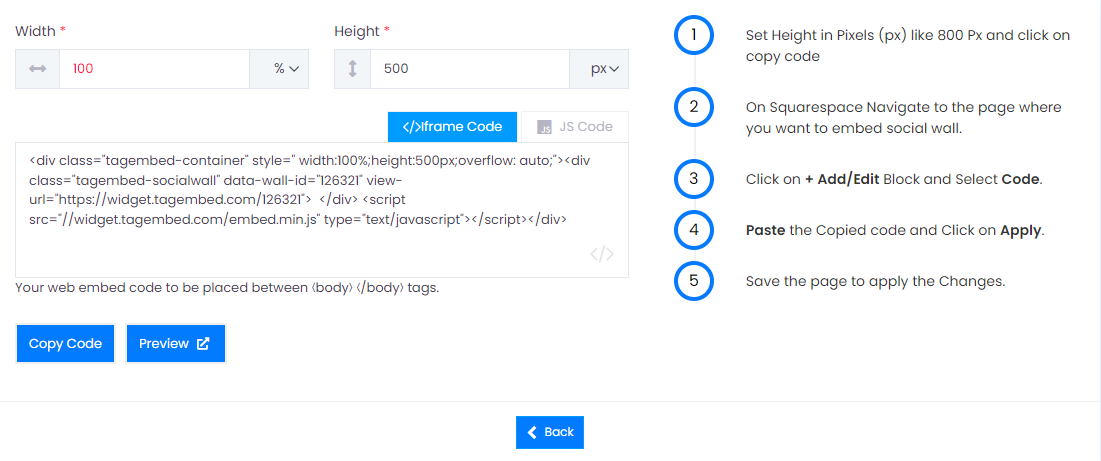Image resolution: width=1101 pixels, height=461 pixels.
Task: Click step text 'Click on + Add/Edit Block'
Action: coord(894,179)
